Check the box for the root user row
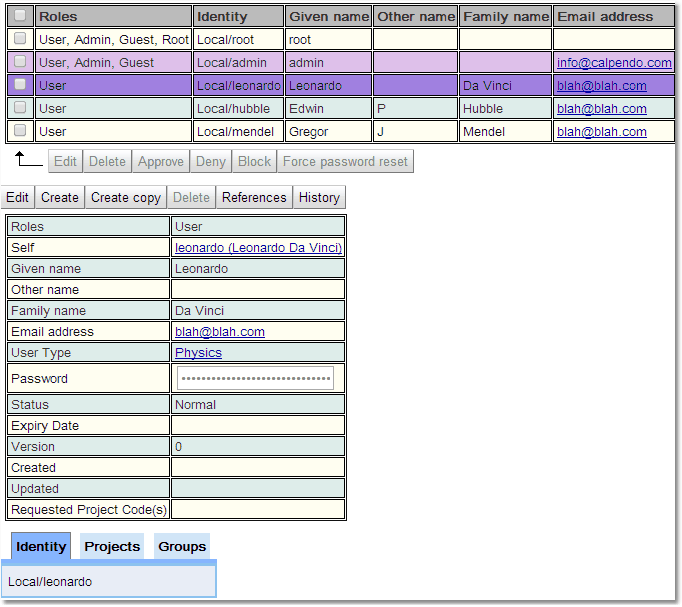Image resolution: width=682 pixels, height=607 pixels. (x=20, y=39)
